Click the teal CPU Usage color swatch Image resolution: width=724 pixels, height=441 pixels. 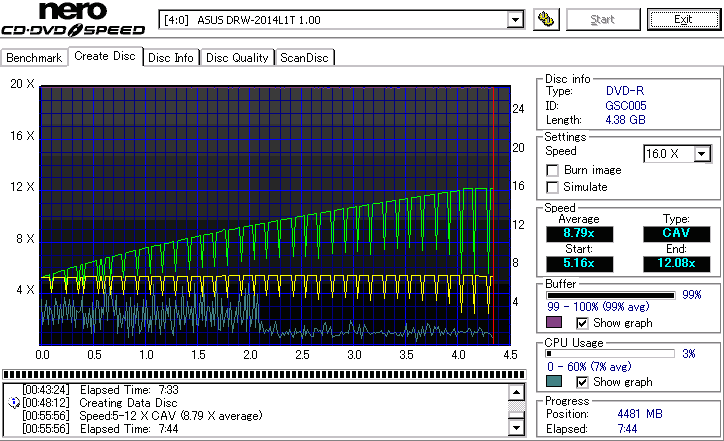[555, 382]
